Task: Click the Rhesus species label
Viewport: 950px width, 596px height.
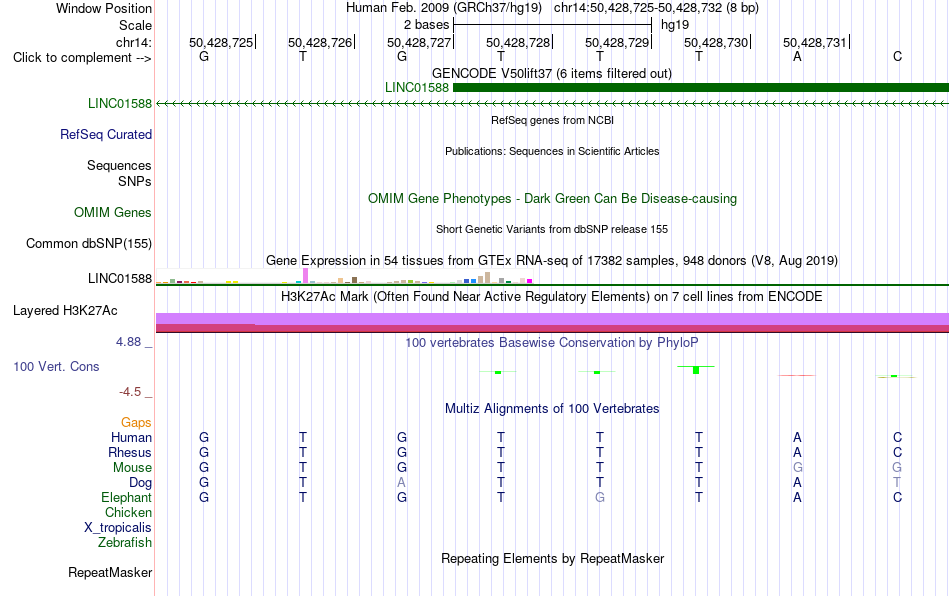Action: tap(130, 452)
